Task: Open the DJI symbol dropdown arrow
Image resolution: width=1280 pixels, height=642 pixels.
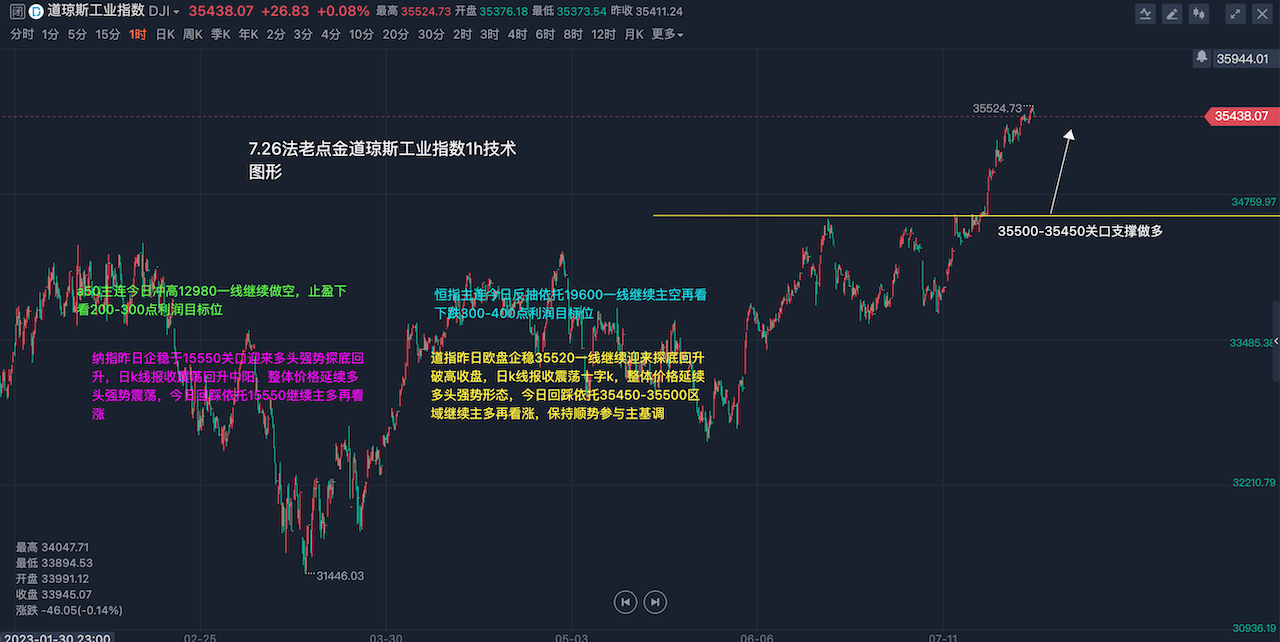Action: click(x=177, y=12)
